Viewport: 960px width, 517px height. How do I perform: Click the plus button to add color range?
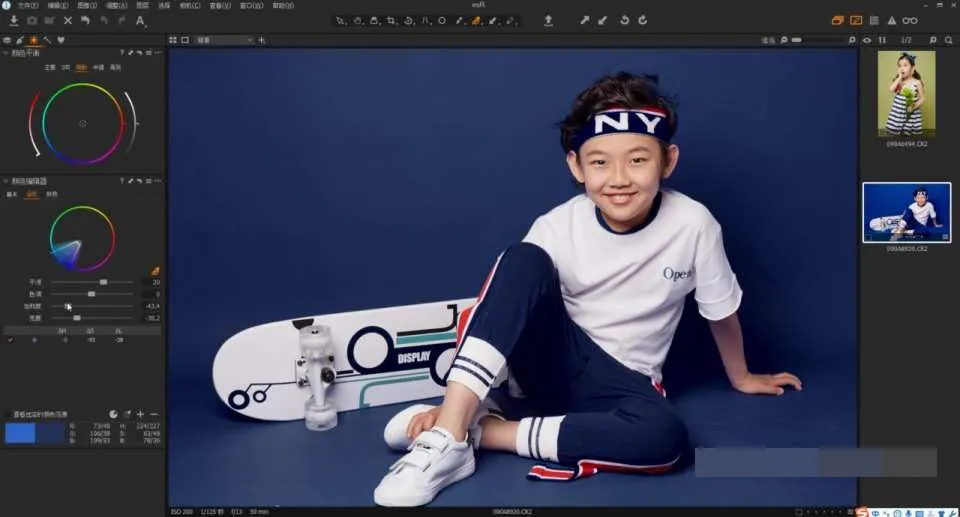click(x=140, y=415)
